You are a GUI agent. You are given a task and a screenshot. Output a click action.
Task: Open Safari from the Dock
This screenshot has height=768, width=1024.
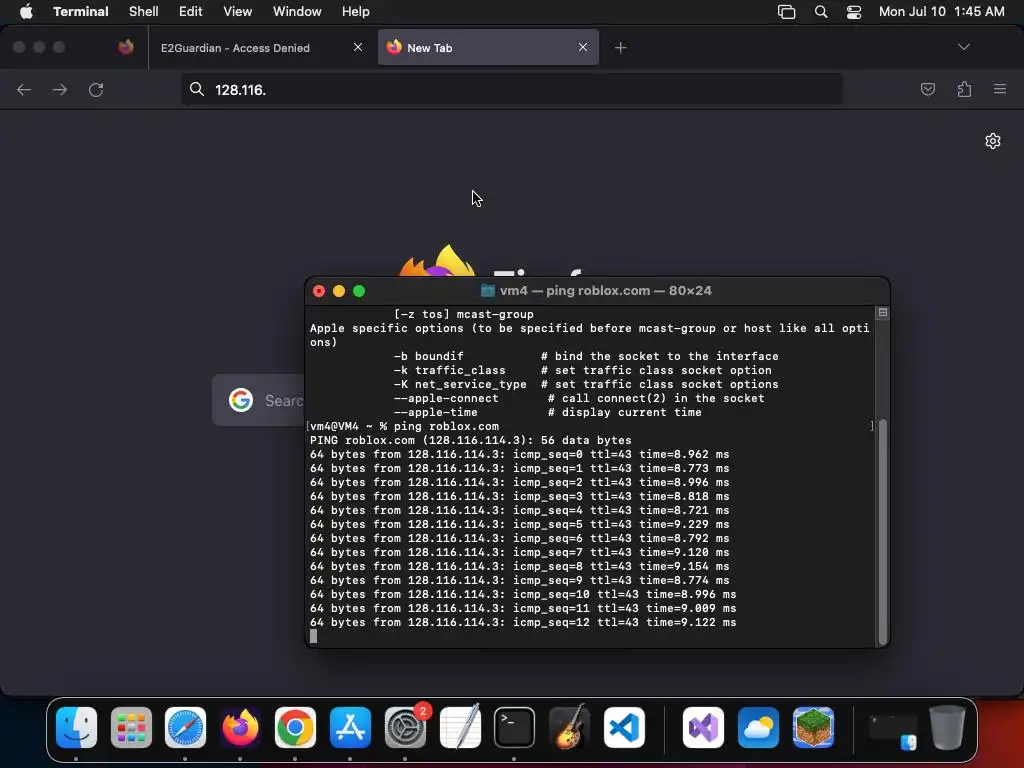click(185, 727)
